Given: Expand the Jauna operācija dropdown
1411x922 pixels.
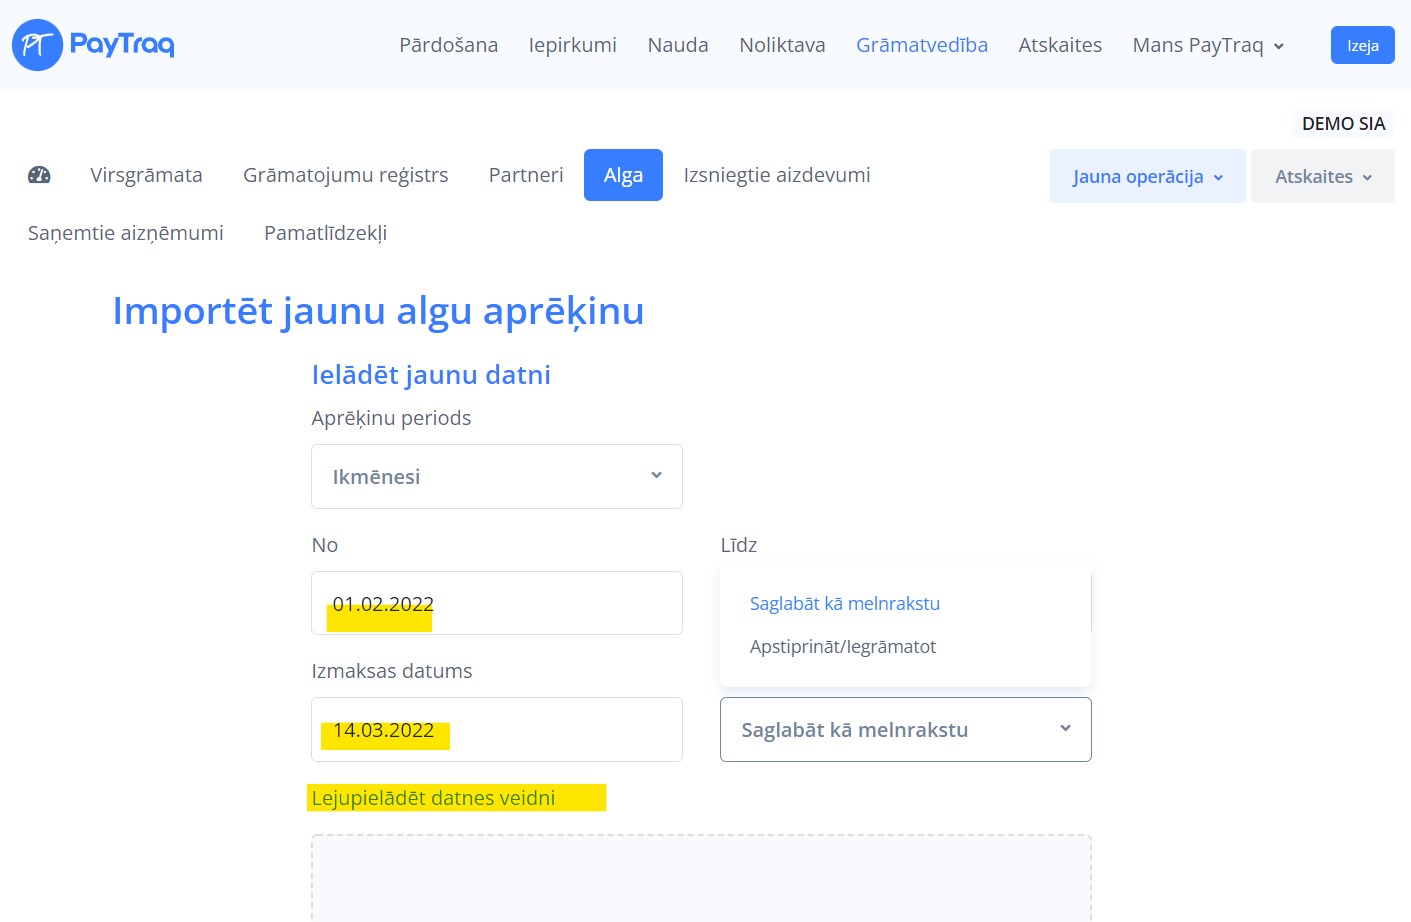Looking at the screenshot, I should [1147, 176].
